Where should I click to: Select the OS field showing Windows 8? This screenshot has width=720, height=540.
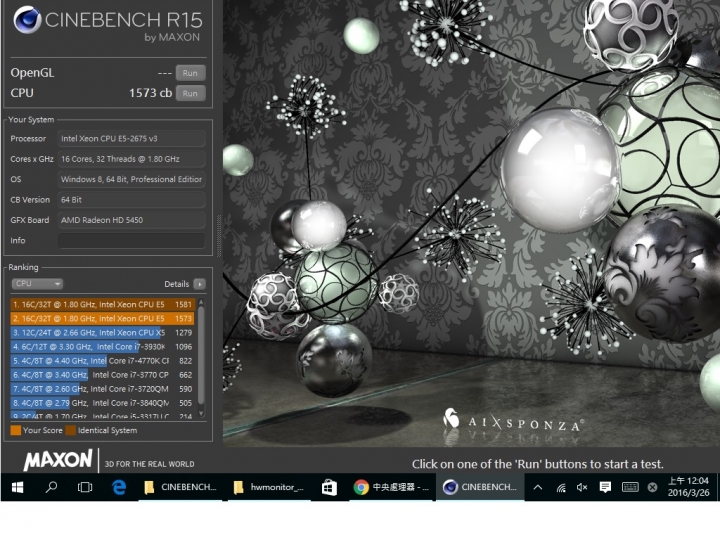pos(131,180)
